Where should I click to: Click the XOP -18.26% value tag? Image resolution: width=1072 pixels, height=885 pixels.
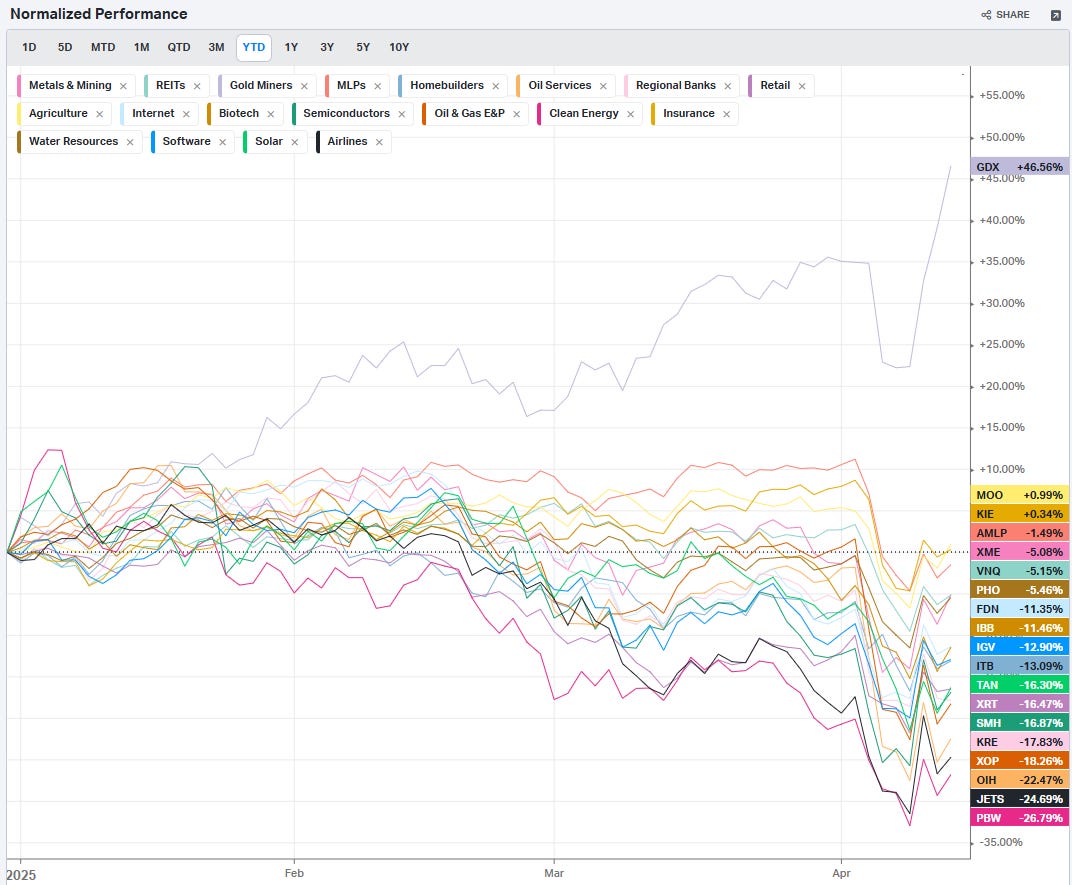coord(1019,761)
